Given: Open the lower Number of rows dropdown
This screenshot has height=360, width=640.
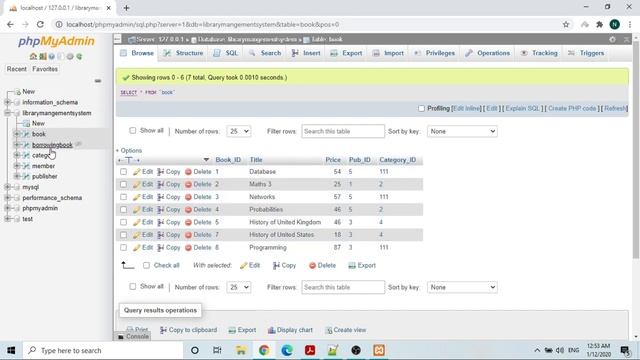Looking at the screenshot, I should click(239, 287).
